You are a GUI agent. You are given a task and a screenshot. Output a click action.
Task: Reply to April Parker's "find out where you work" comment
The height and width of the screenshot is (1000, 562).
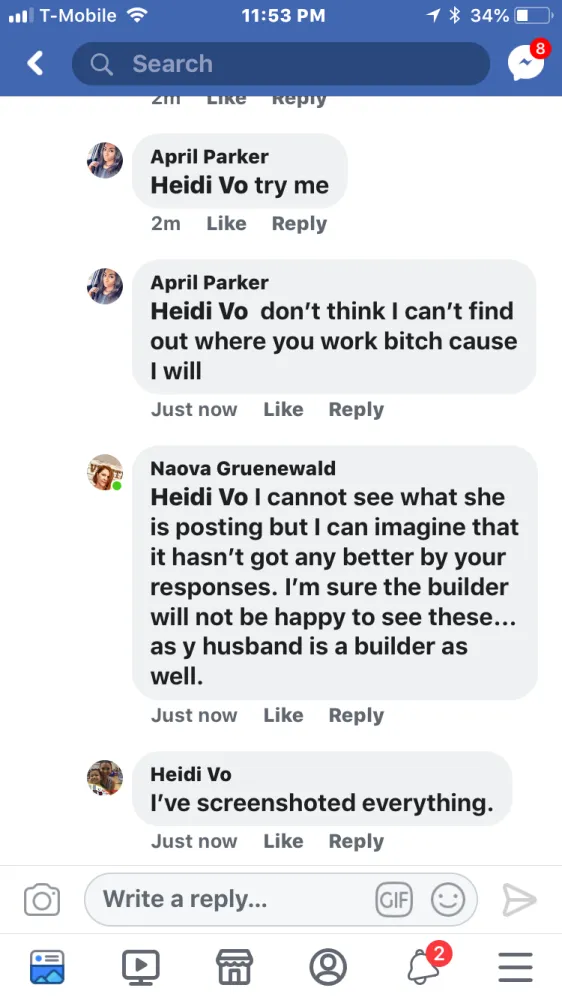(356, 409)
